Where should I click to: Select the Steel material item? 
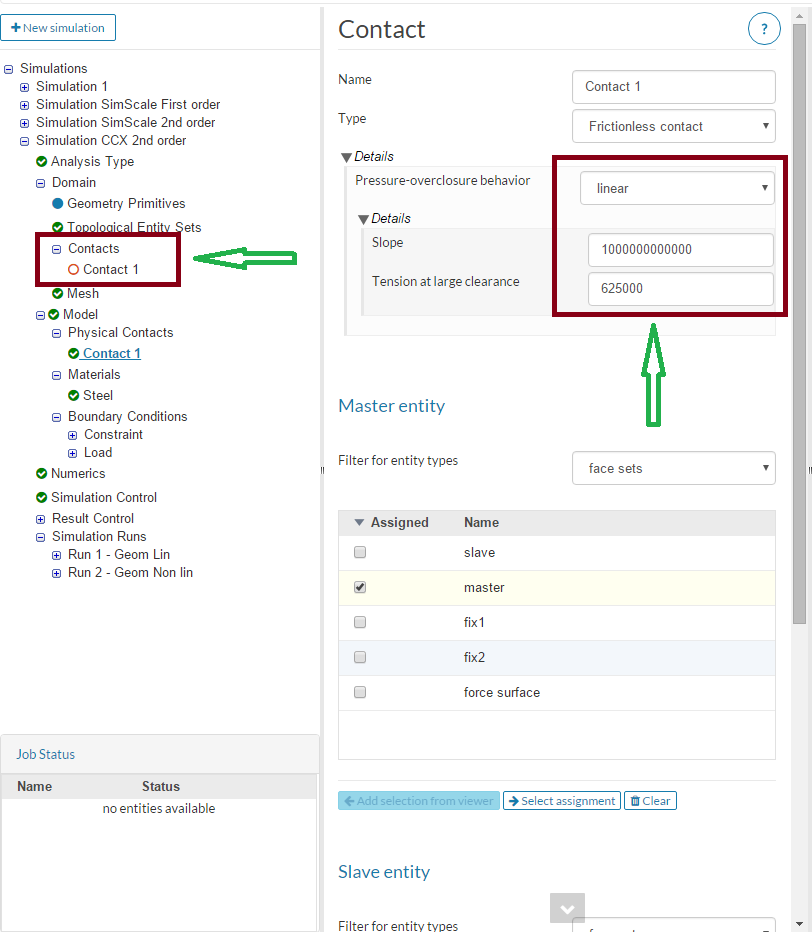(98, 395)
